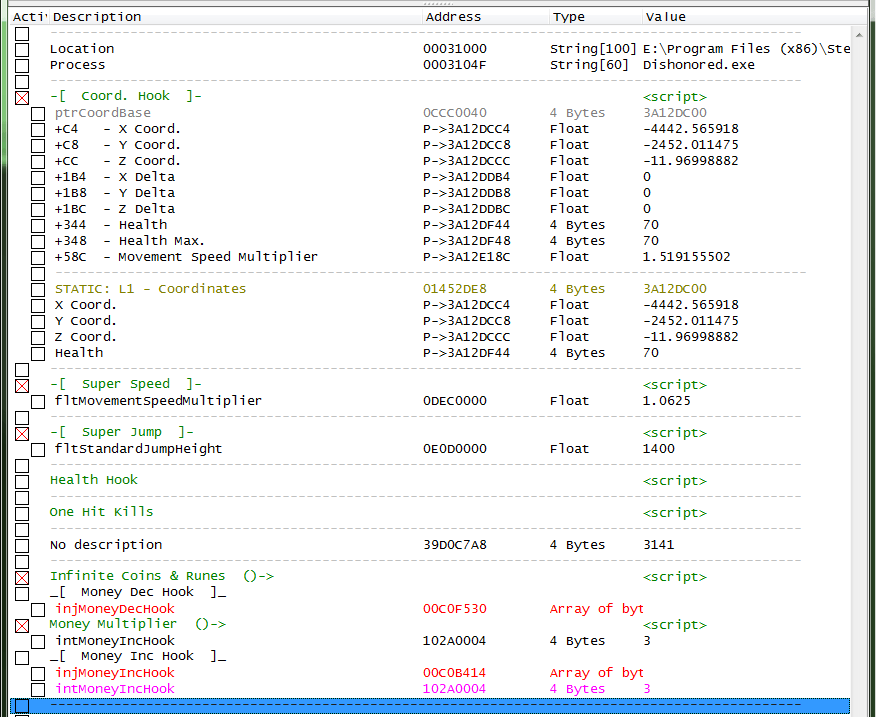Check the X Delta entry
The image size is (876, 717).
[38, 176]
